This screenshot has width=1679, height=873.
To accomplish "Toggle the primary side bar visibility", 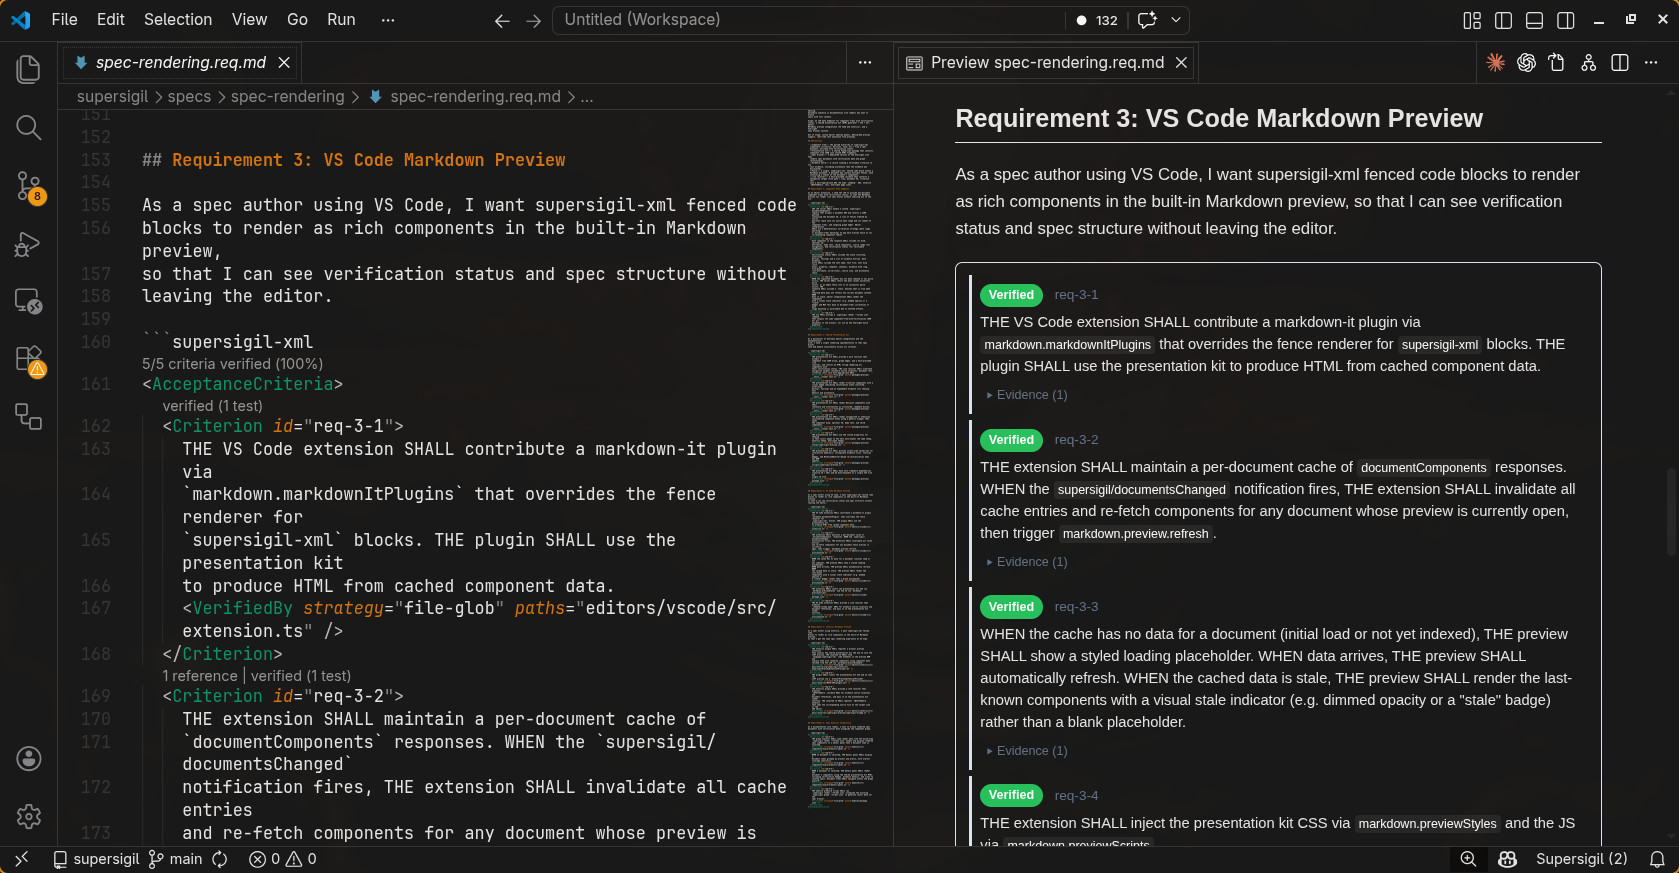I will (x=1503, y=20).
